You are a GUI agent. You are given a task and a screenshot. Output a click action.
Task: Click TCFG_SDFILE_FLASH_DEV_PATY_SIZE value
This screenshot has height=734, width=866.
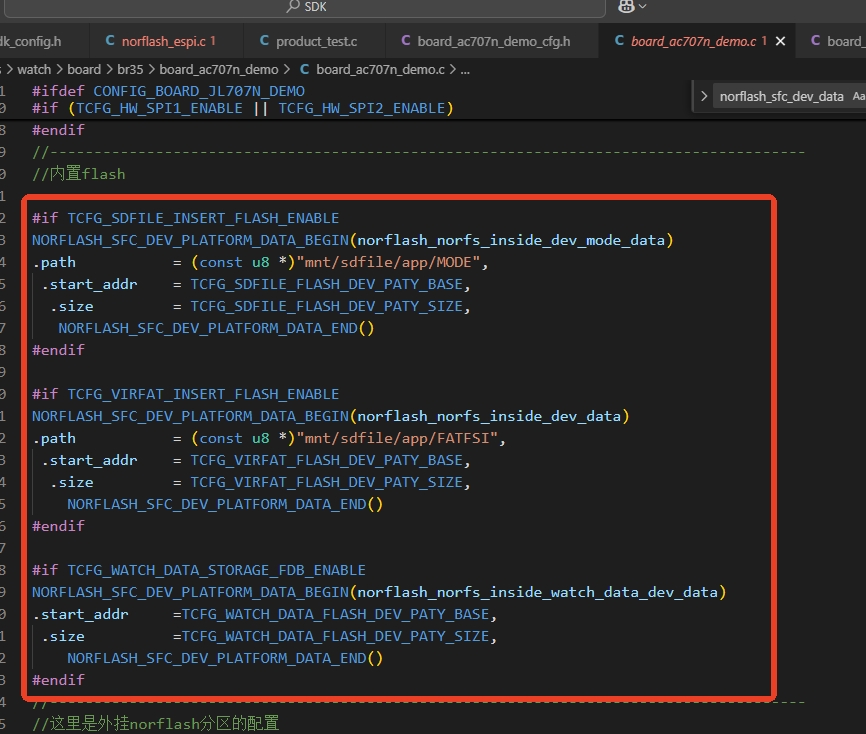tap(326, 307)
